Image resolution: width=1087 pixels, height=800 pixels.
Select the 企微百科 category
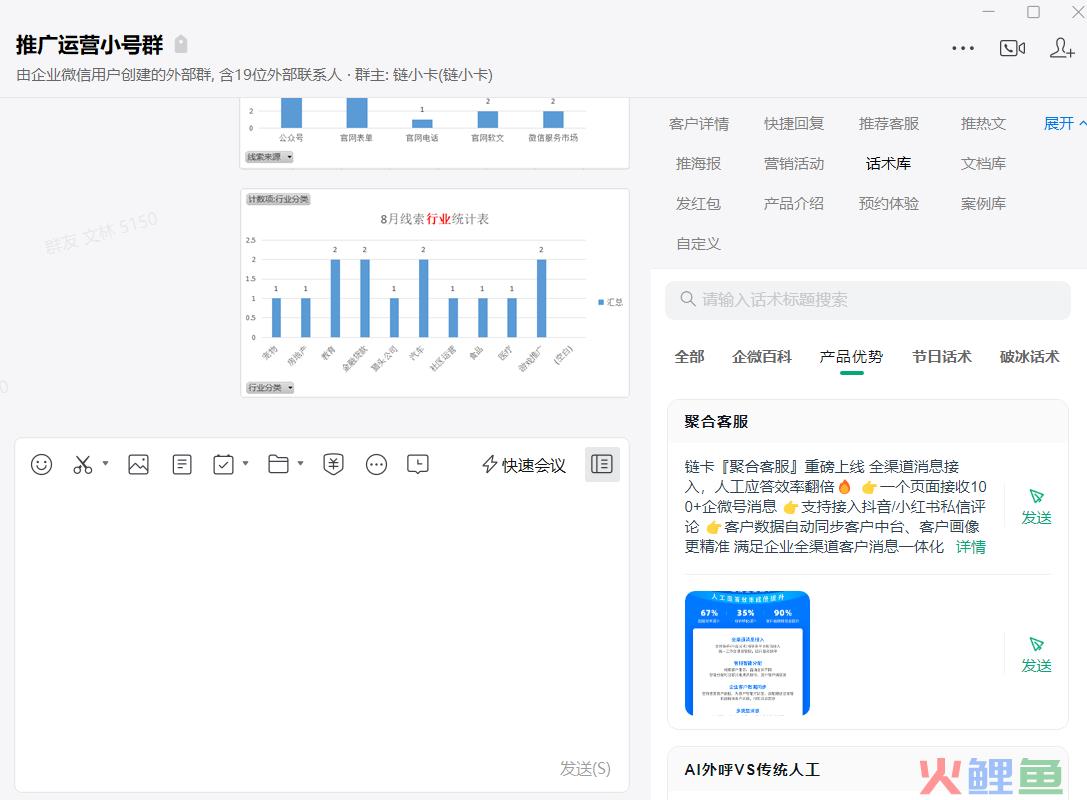[761, 357]
